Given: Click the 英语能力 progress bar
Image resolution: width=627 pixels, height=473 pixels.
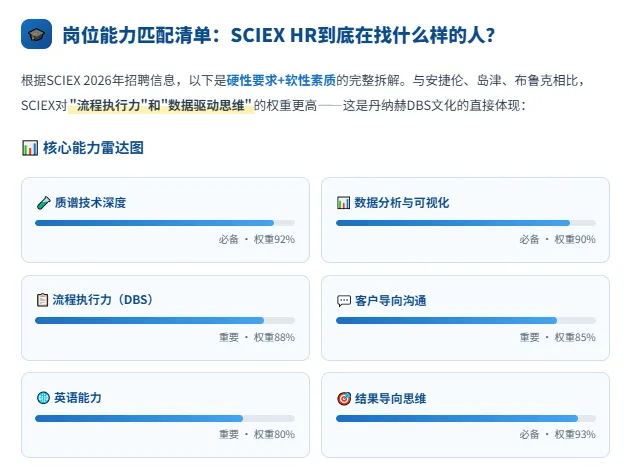Looking at the screenshot, I should 165,418.
